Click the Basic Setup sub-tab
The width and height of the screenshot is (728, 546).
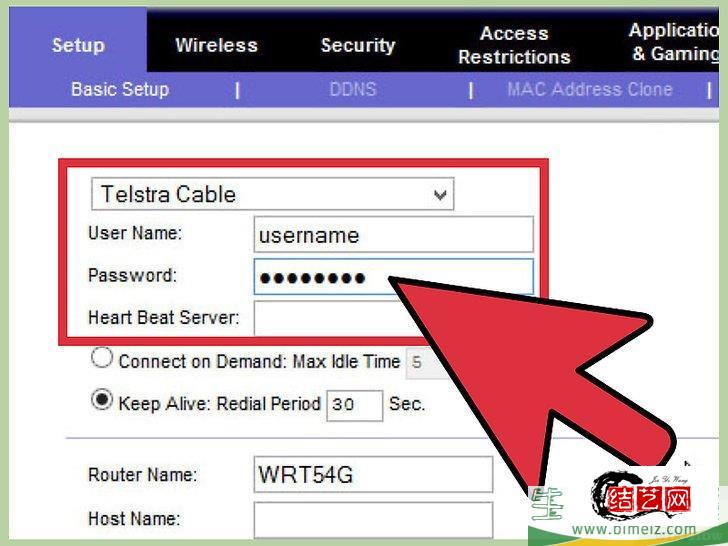tap(120, 89)
